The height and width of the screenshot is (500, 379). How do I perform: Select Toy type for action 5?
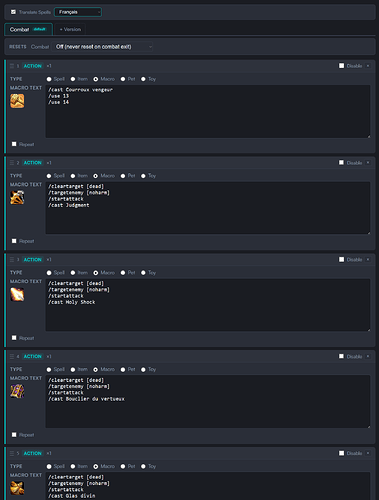(x=143, y=466)
